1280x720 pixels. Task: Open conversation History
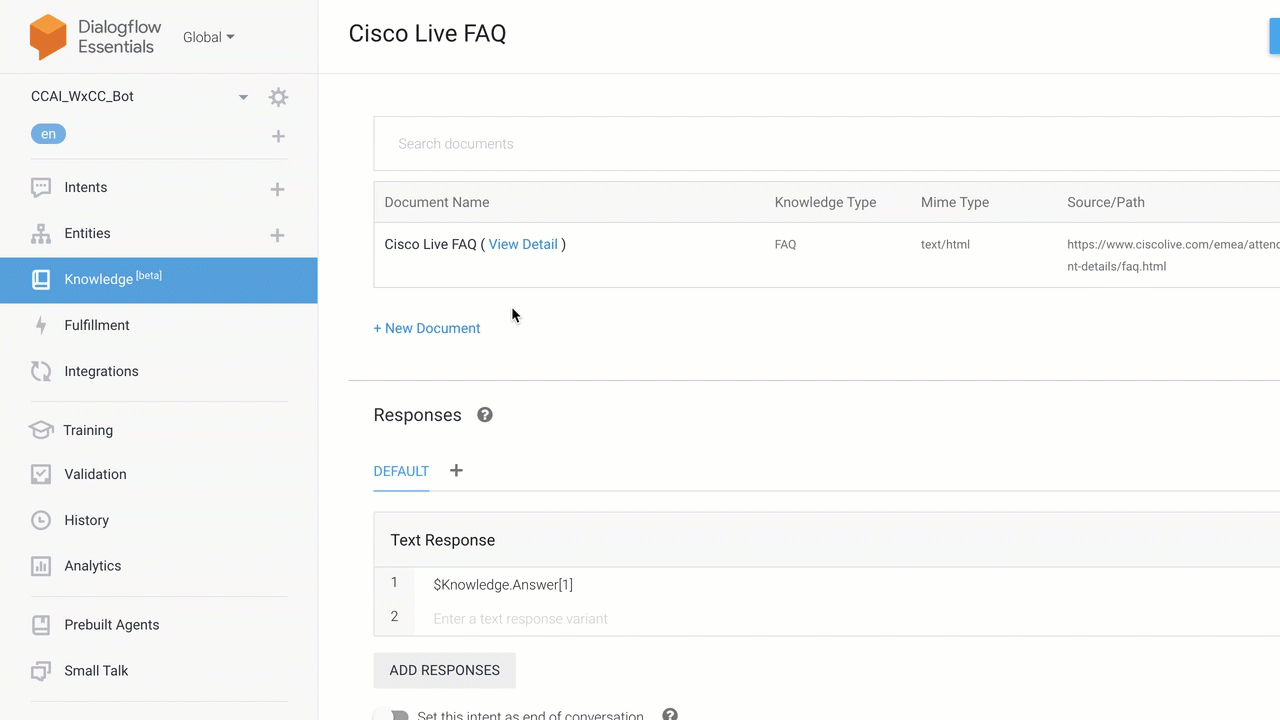87,520
